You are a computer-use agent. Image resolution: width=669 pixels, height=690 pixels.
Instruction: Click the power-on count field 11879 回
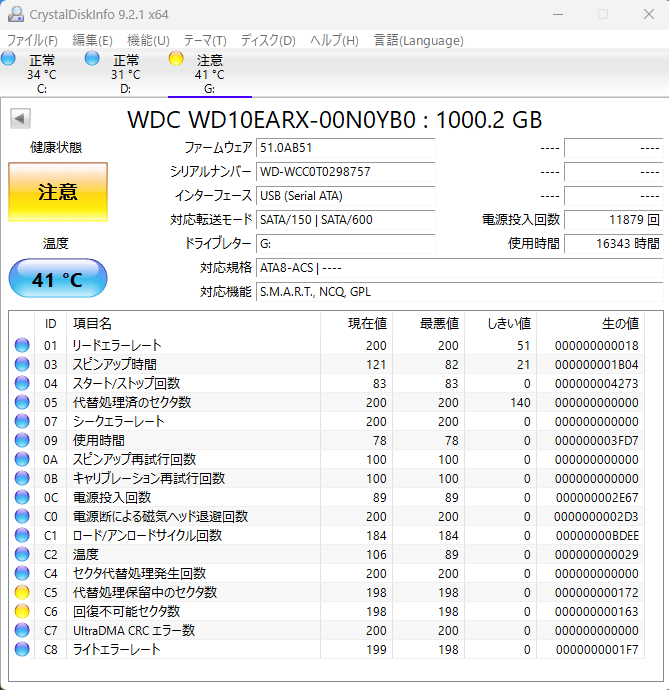pos(614,220)
